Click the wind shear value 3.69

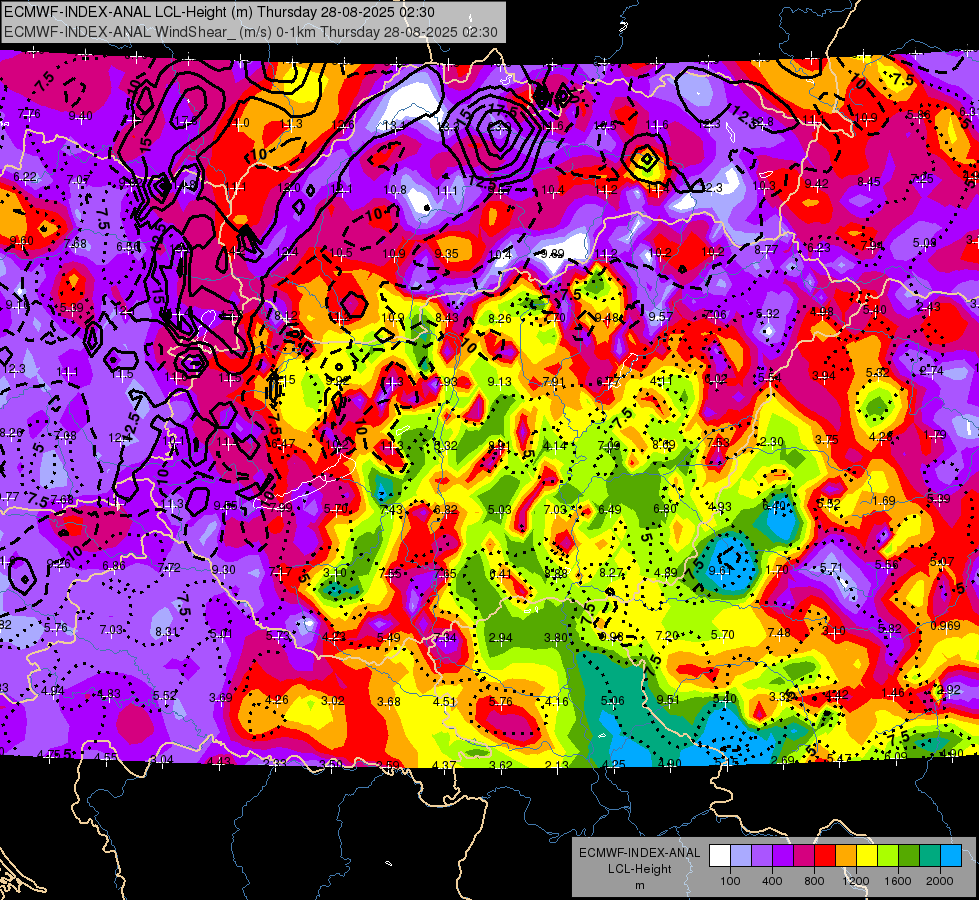220,698
